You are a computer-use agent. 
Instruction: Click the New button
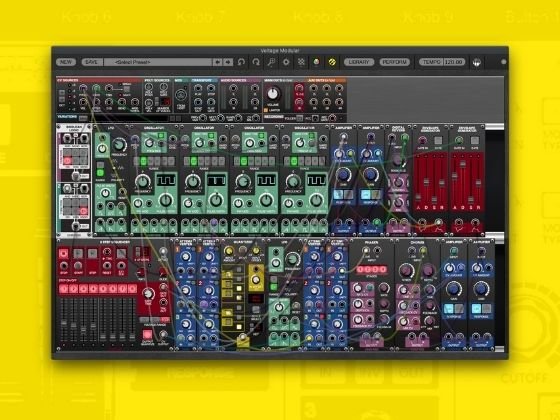tap(66, 62)
